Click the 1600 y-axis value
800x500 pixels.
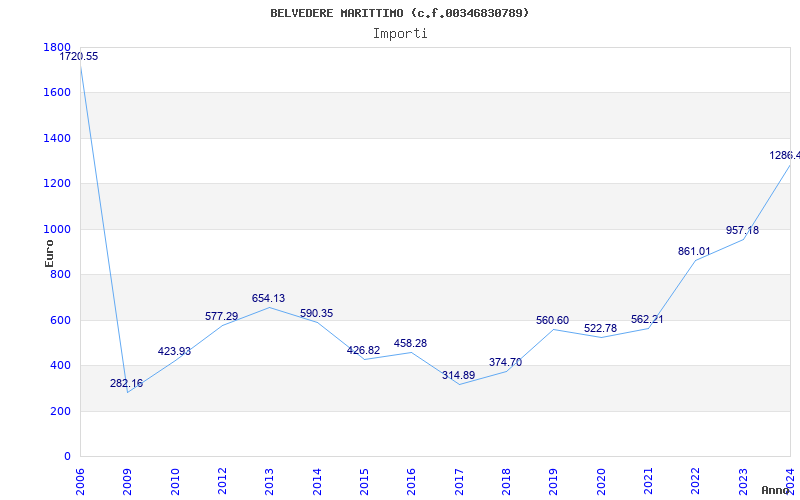pyautogui.click(x=57, y=92)
